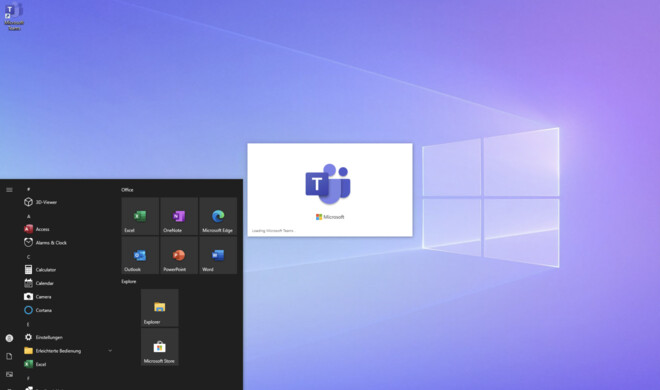Open Alarms & Clock app
Screen dimensions: 660x390
45,242
